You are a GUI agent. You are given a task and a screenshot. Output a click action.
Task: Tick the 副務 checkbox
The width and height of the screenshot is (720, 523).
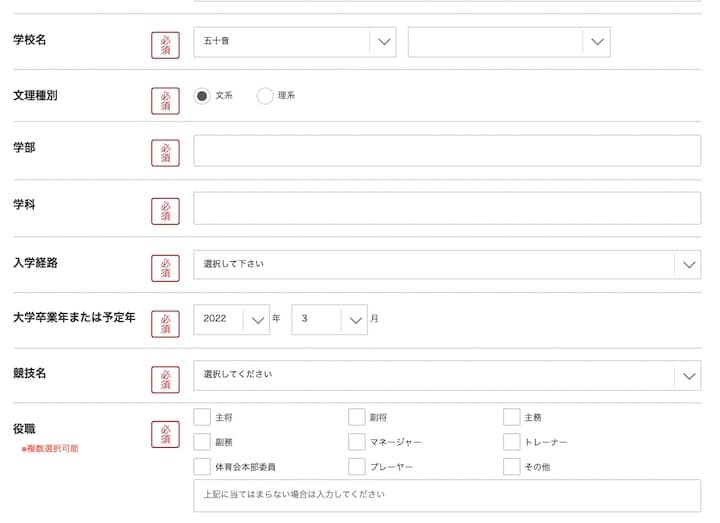pyautogui.click(x=202, y=442)
